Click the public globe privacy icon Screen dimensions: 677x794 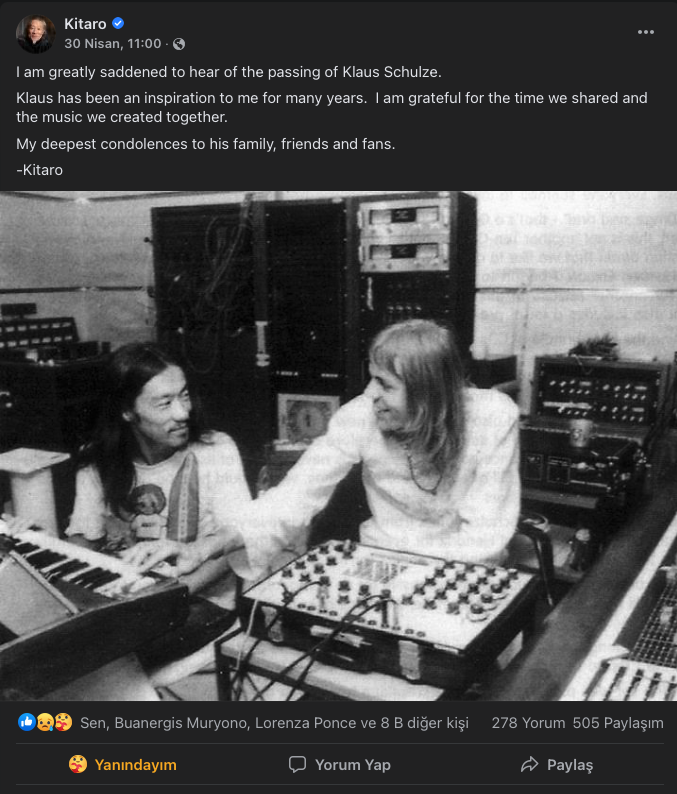tap(179, 45)
